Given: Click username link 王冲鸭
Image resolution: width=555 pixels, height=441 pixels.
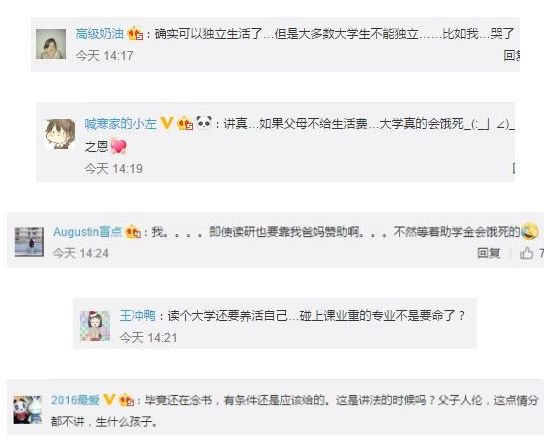Looking at the screenshot, I should click(x=138, y=315).
